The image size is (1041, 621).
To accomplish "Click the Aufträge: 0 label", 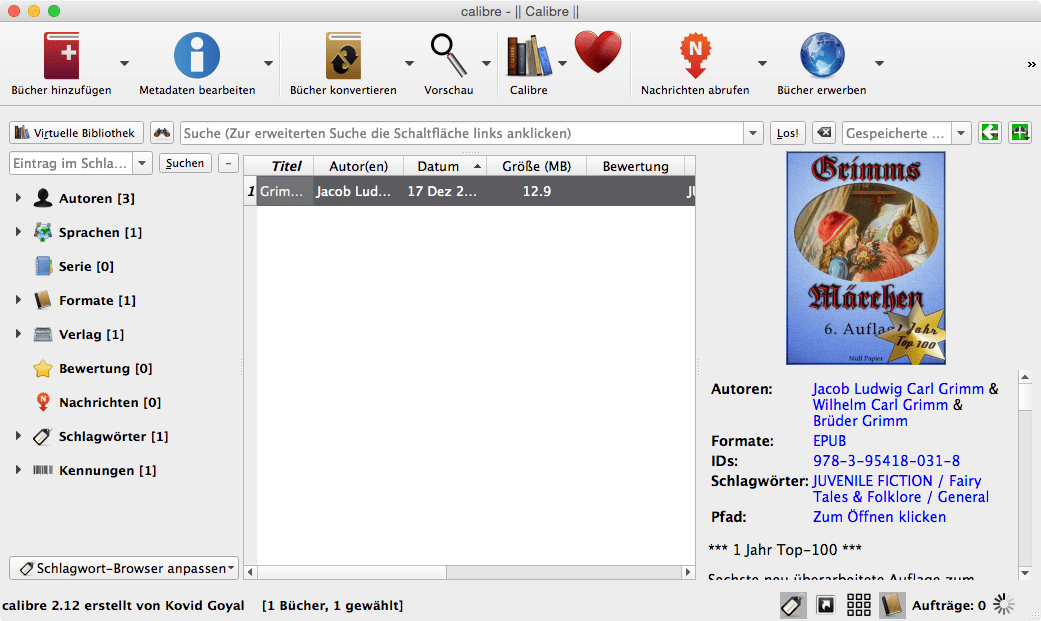I will click(x=949, y=605).
